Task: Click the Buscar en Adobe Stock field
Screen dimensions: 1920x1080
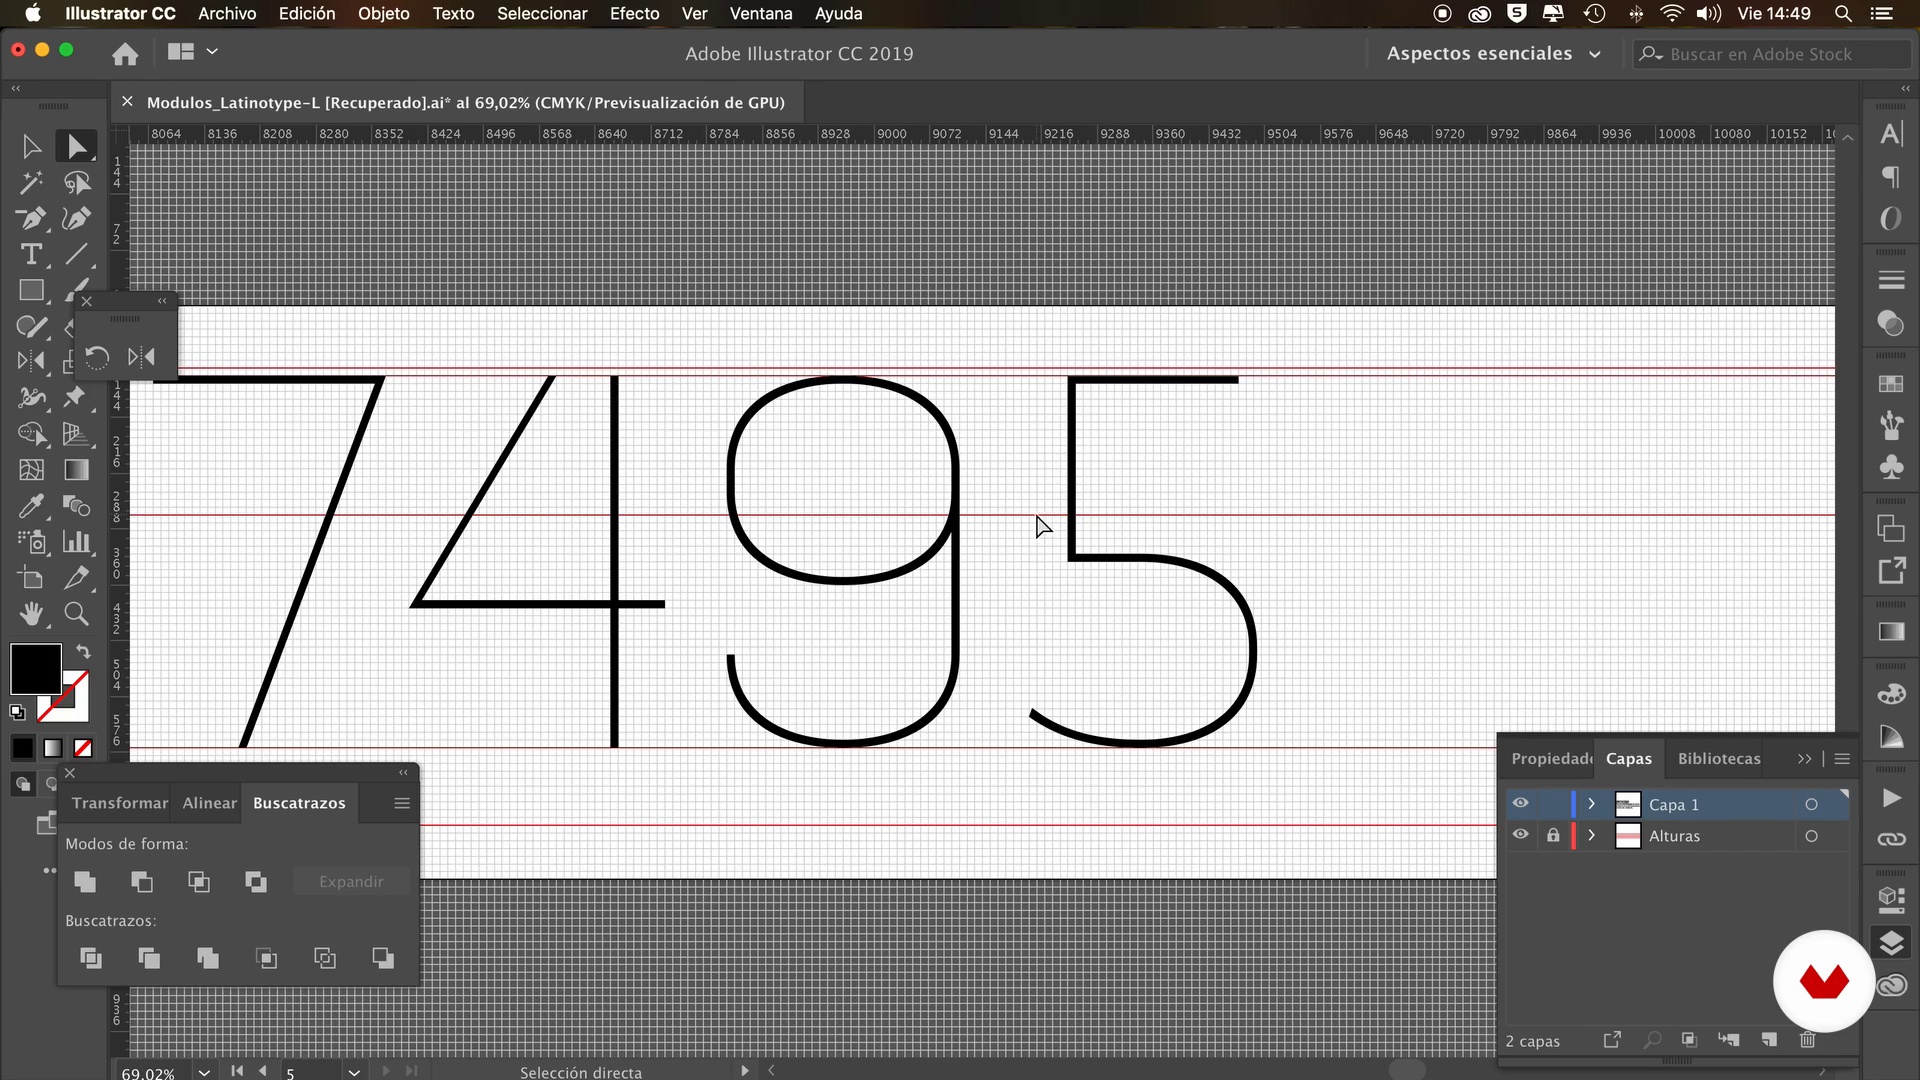Action: pyautogui.click(x=1770, y=54)
